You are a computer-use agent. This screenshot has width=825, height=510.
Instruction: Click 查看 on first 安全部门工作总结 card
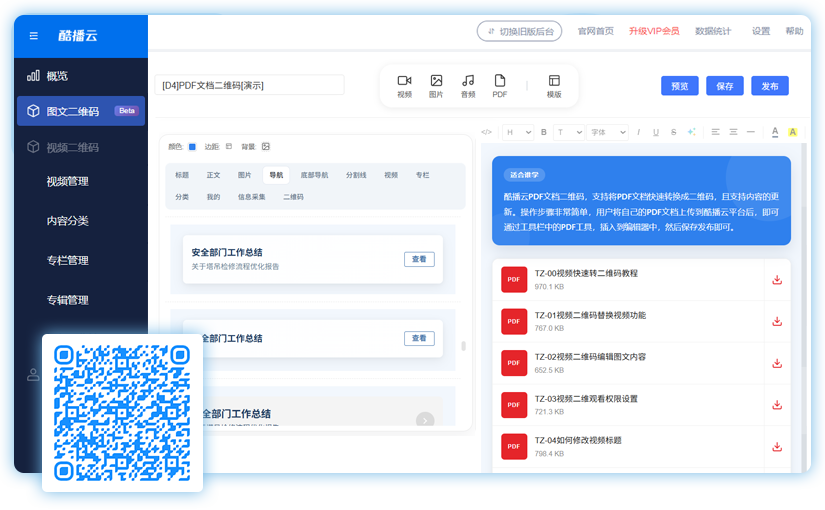tap(419, 259)
